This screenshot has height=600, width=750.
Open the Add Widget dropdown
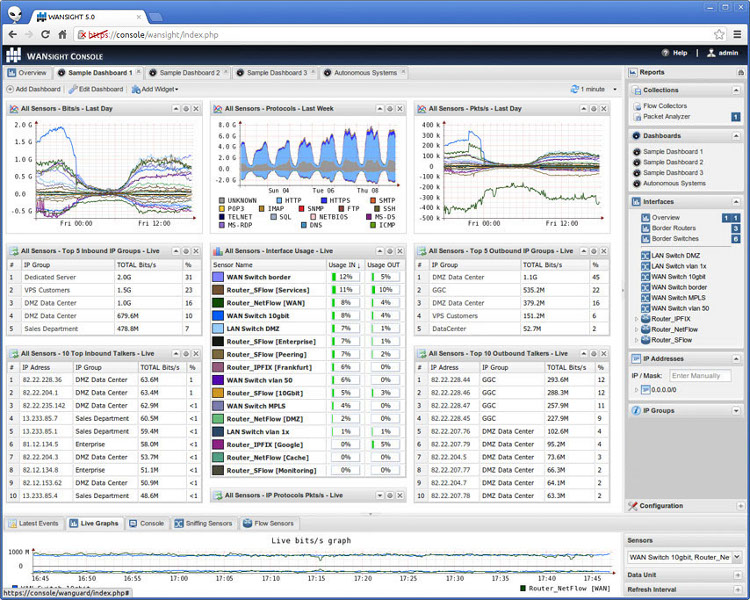pos(155,89)
